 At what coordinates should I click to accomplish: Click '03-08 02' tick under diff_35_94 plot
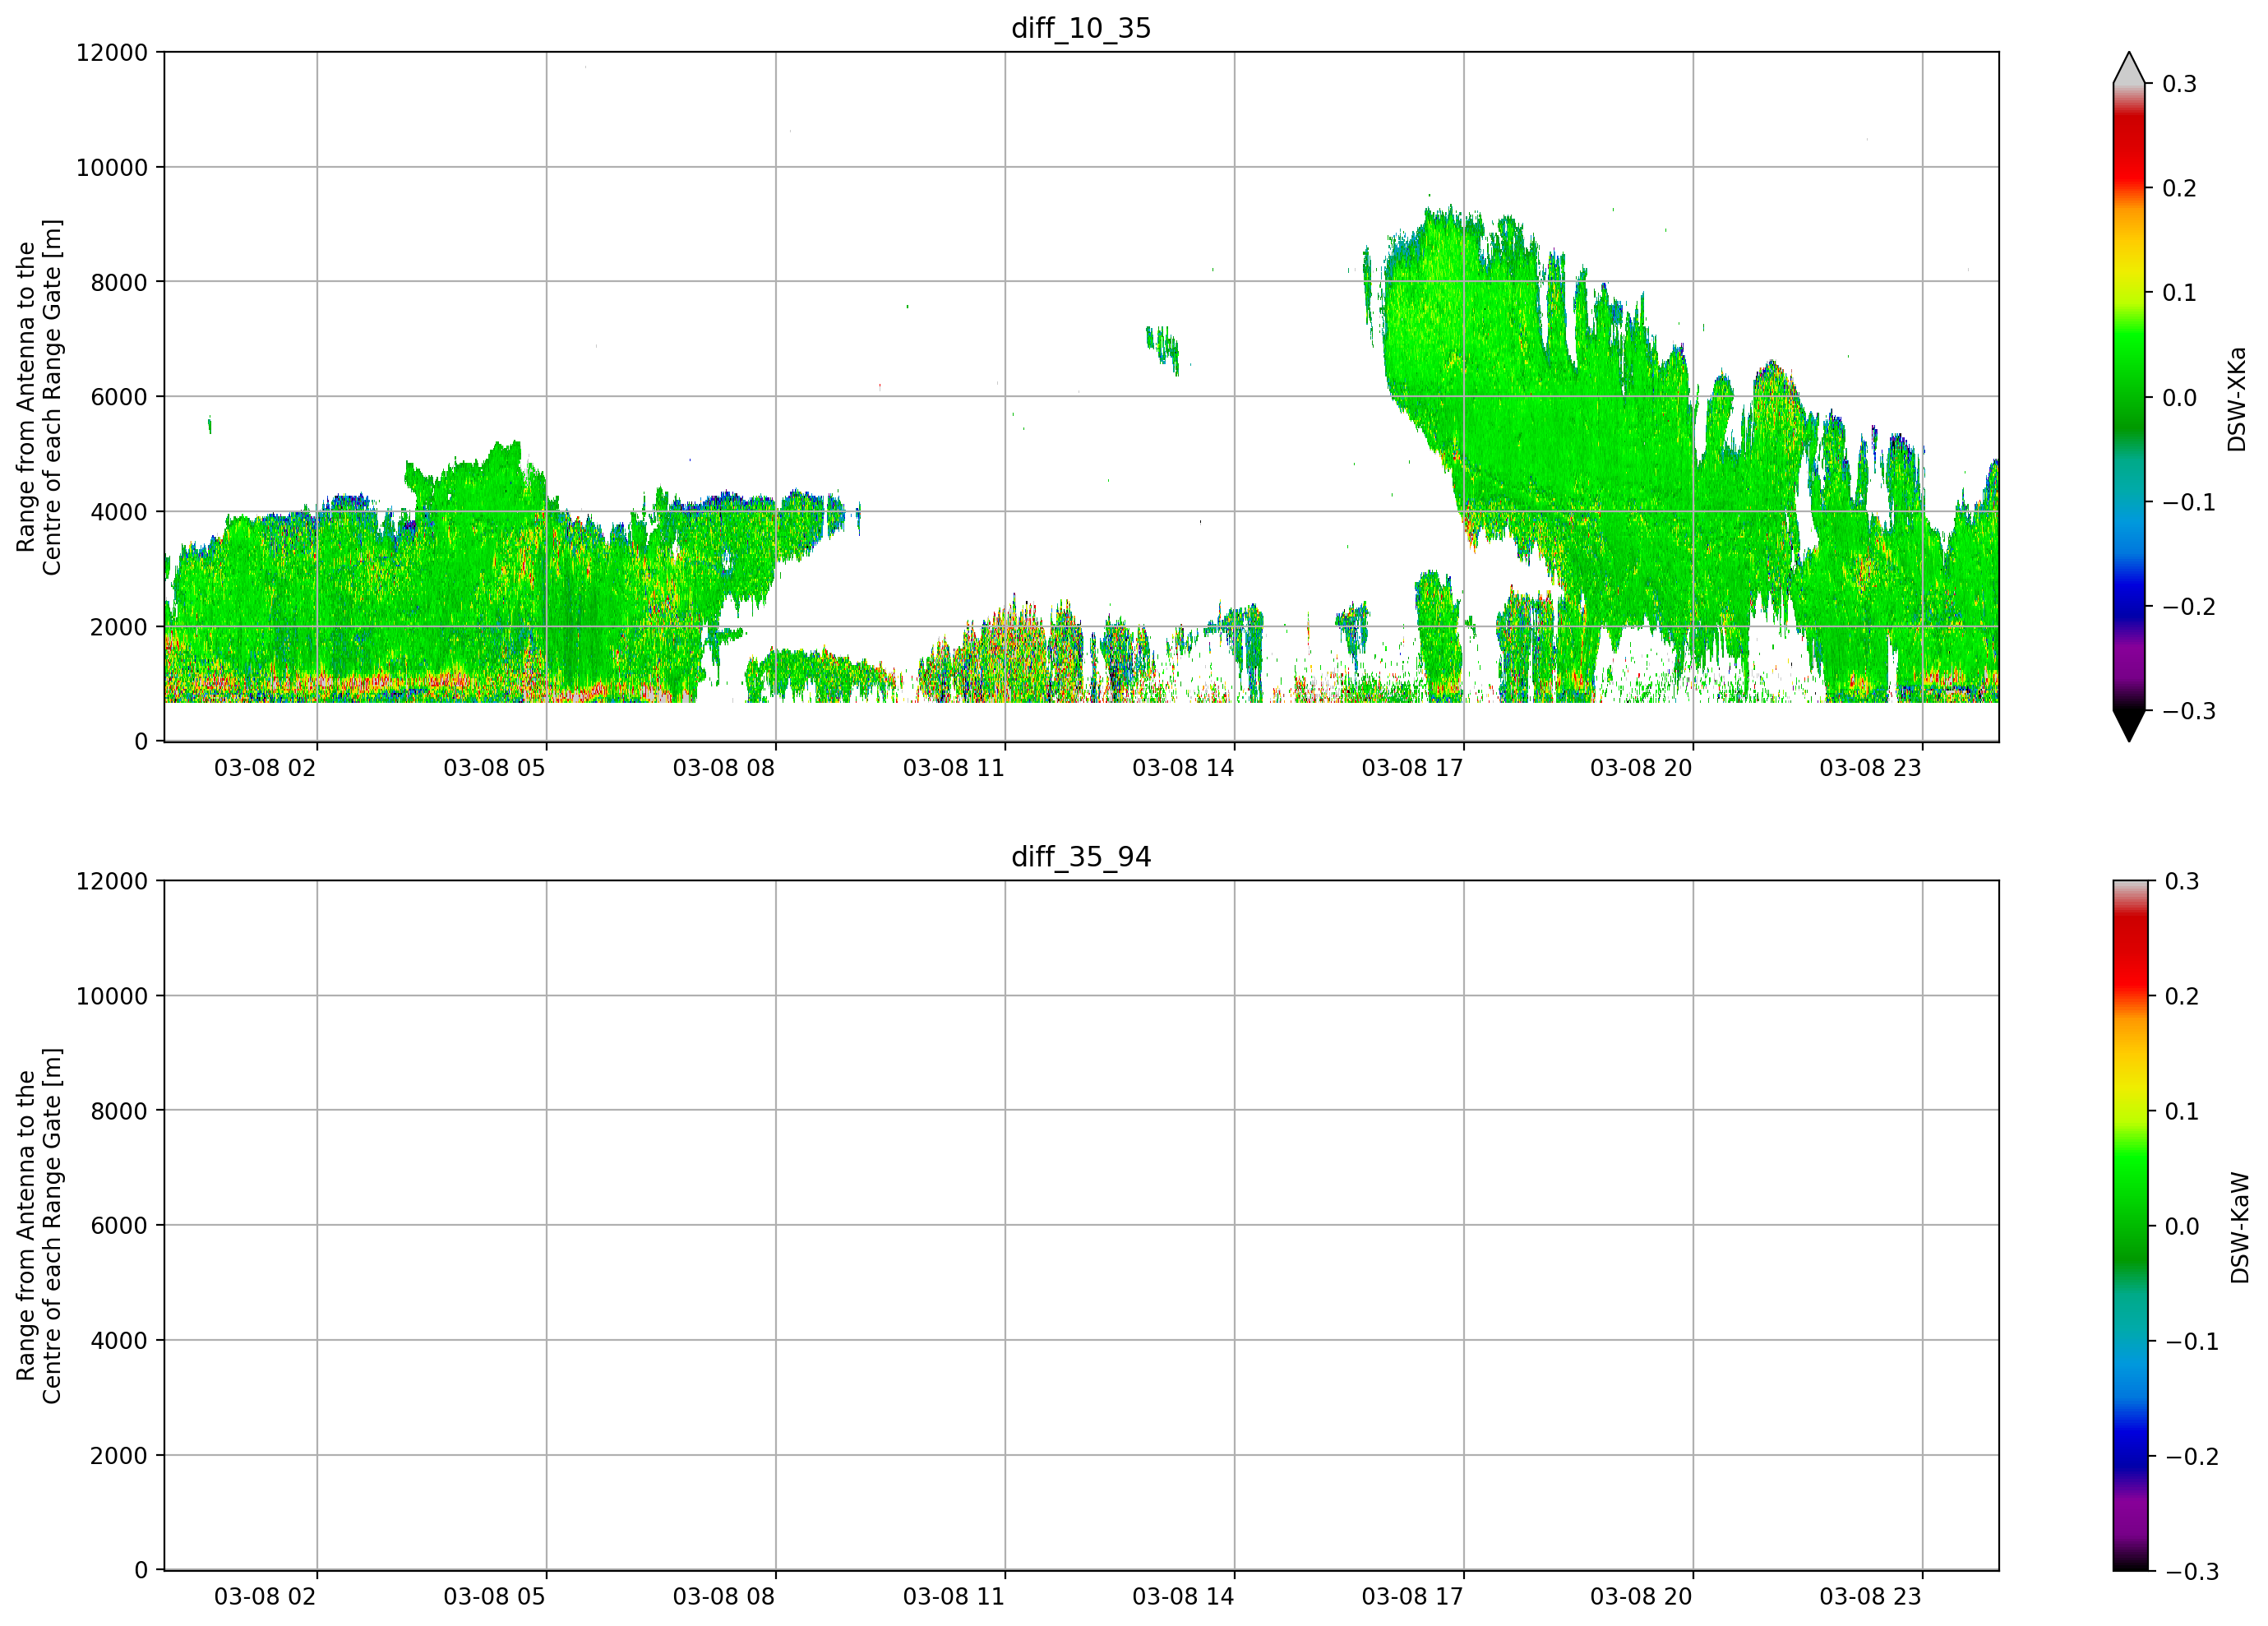[x=265, y=1596]
